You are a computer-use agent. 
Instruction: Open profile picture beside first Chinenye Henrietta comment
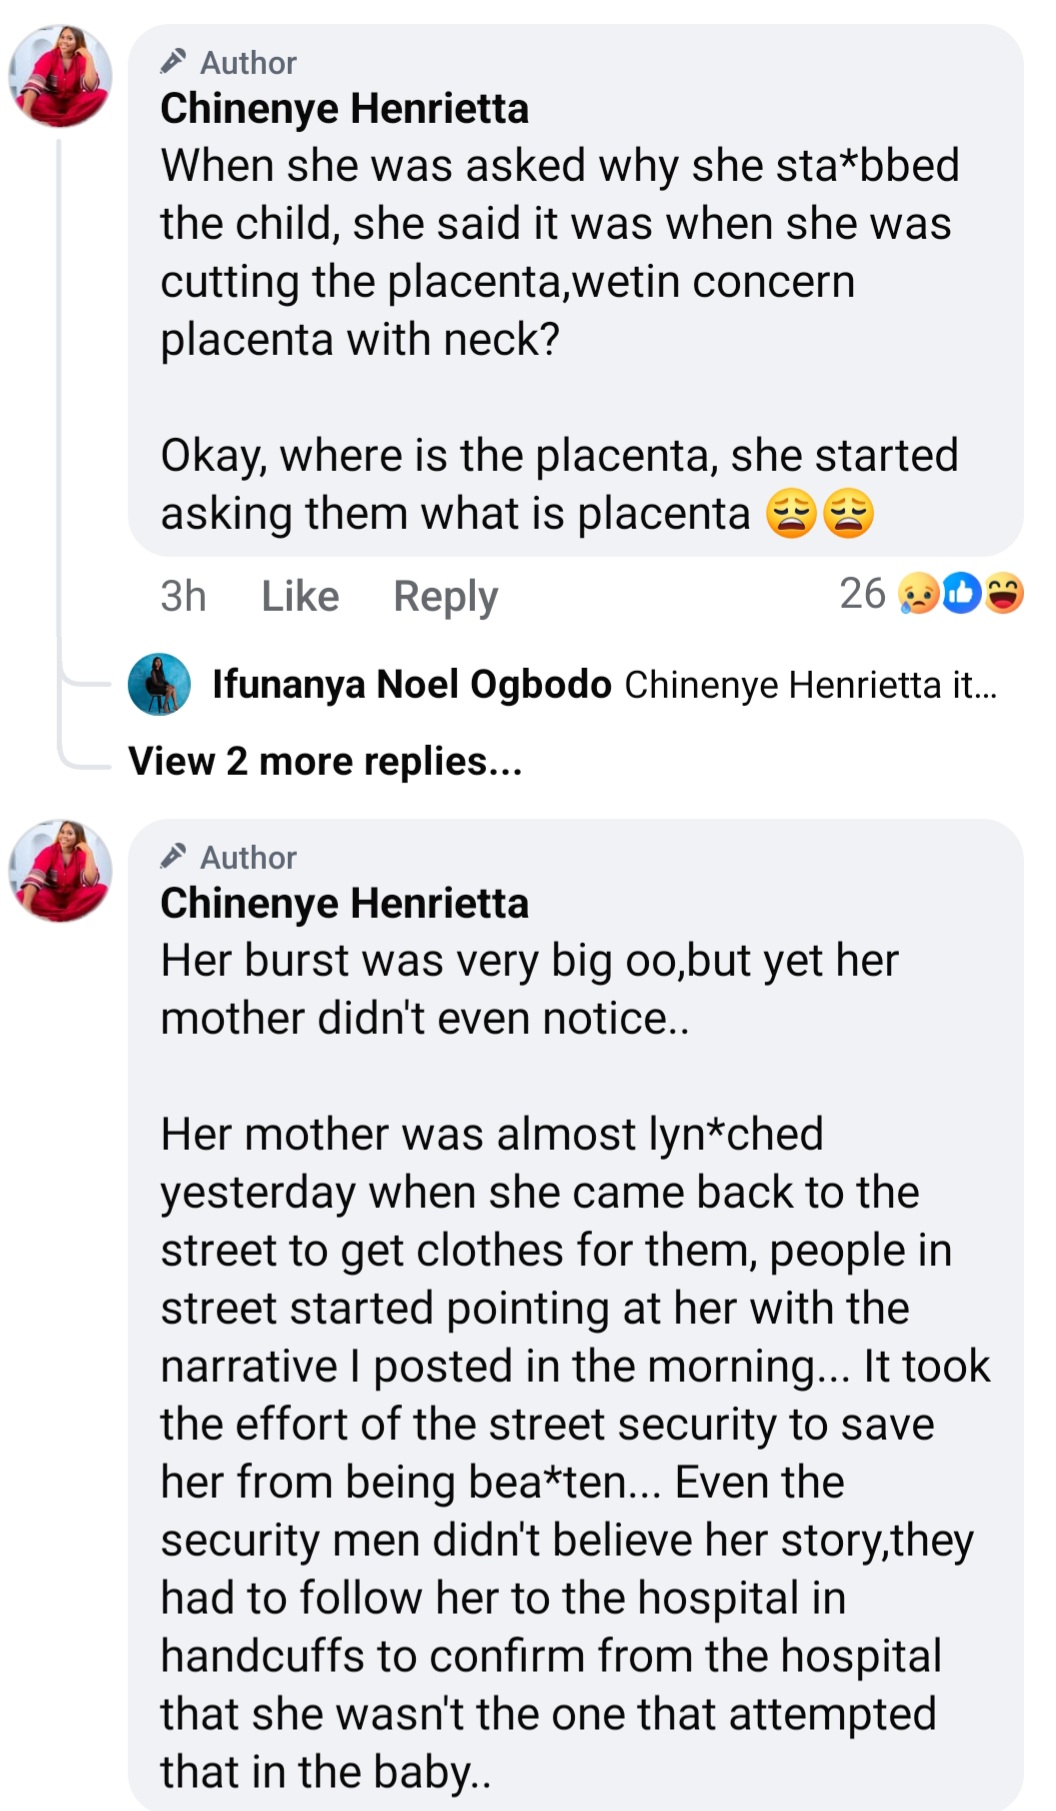coord(60,76)
